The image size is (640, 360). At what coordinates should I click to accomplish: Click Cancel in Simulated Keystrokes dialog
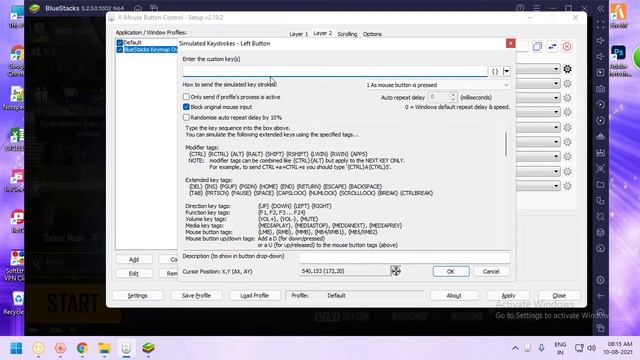[x=491, y=271]
